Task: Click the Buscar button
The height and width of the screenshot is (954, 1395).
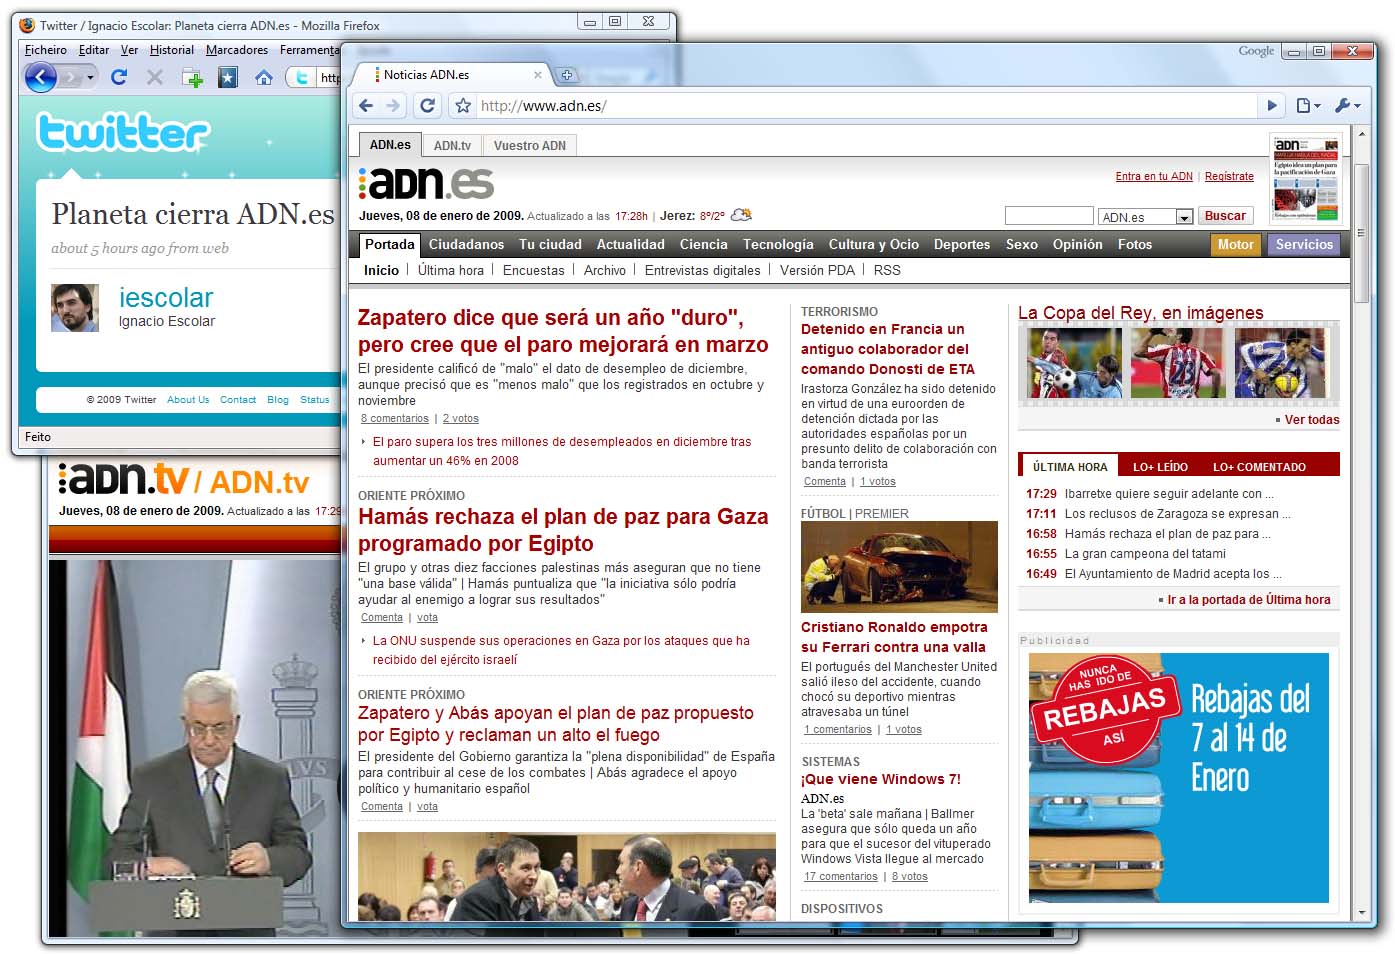Action: (x=1225, y=216)
